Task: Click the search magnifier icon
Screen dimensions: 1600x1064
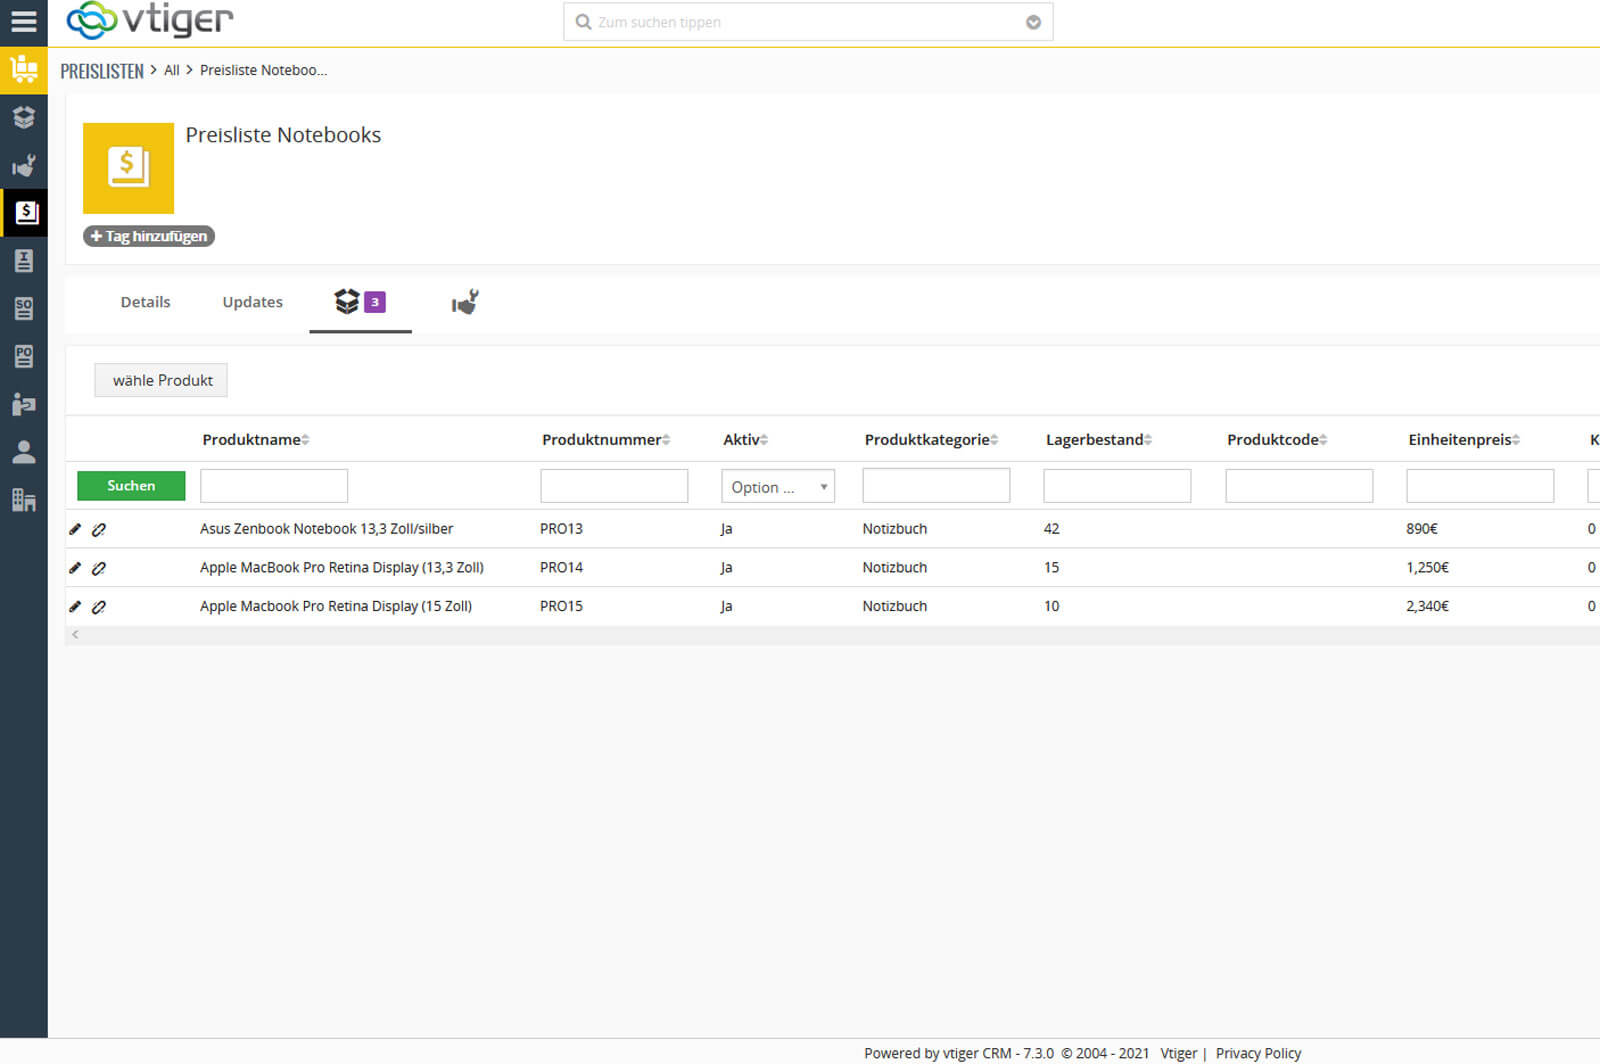Action: (583, 22)
